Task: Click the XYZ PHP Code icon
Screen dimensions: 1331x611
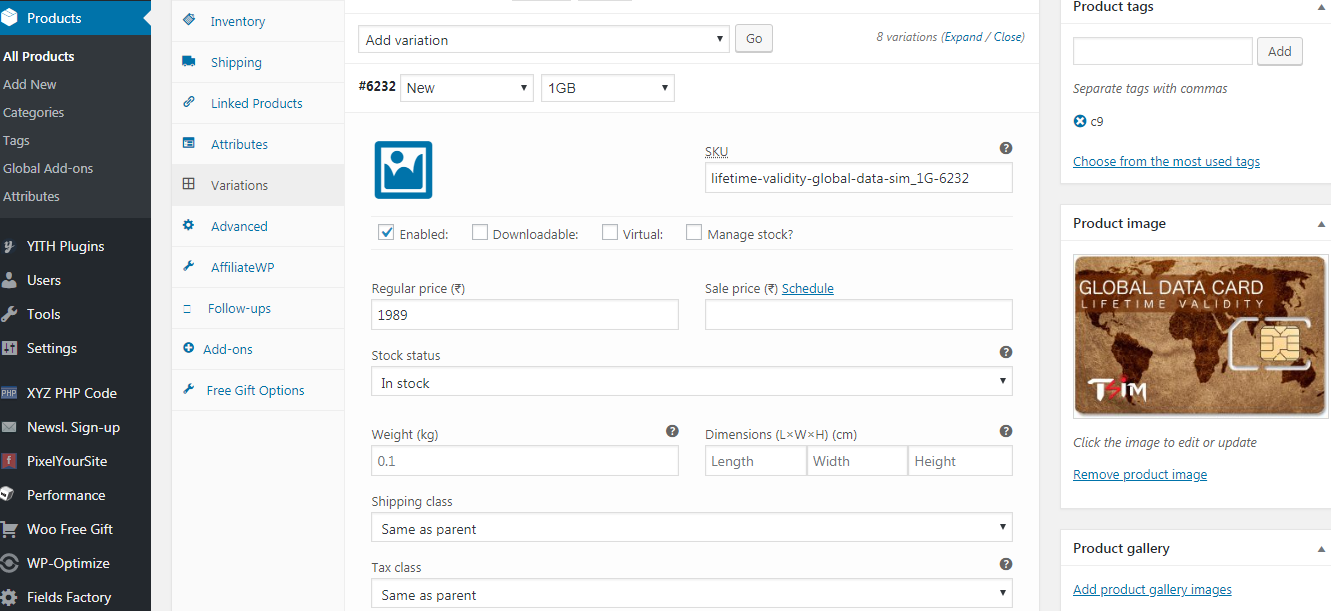Action: coord(10,393)
